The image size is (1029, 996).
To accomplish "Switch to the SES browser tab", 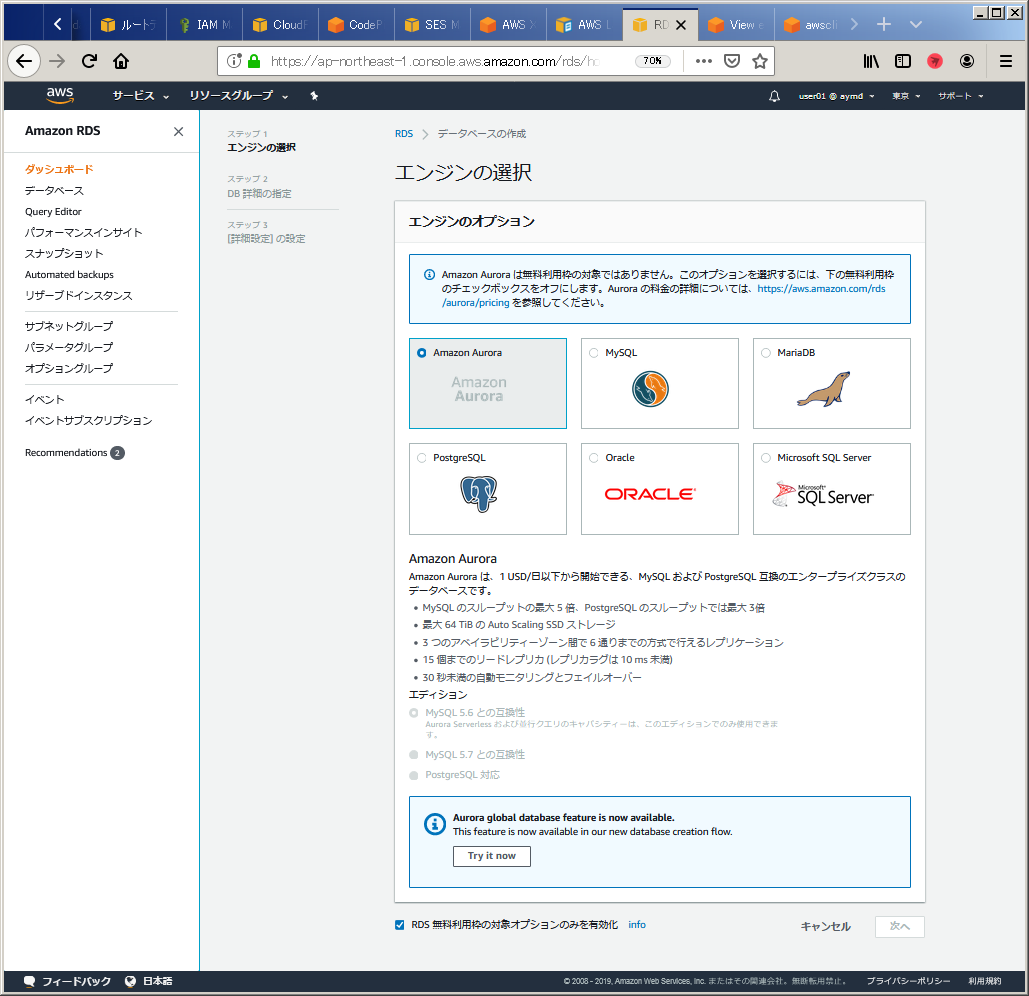I will point(432,25).
